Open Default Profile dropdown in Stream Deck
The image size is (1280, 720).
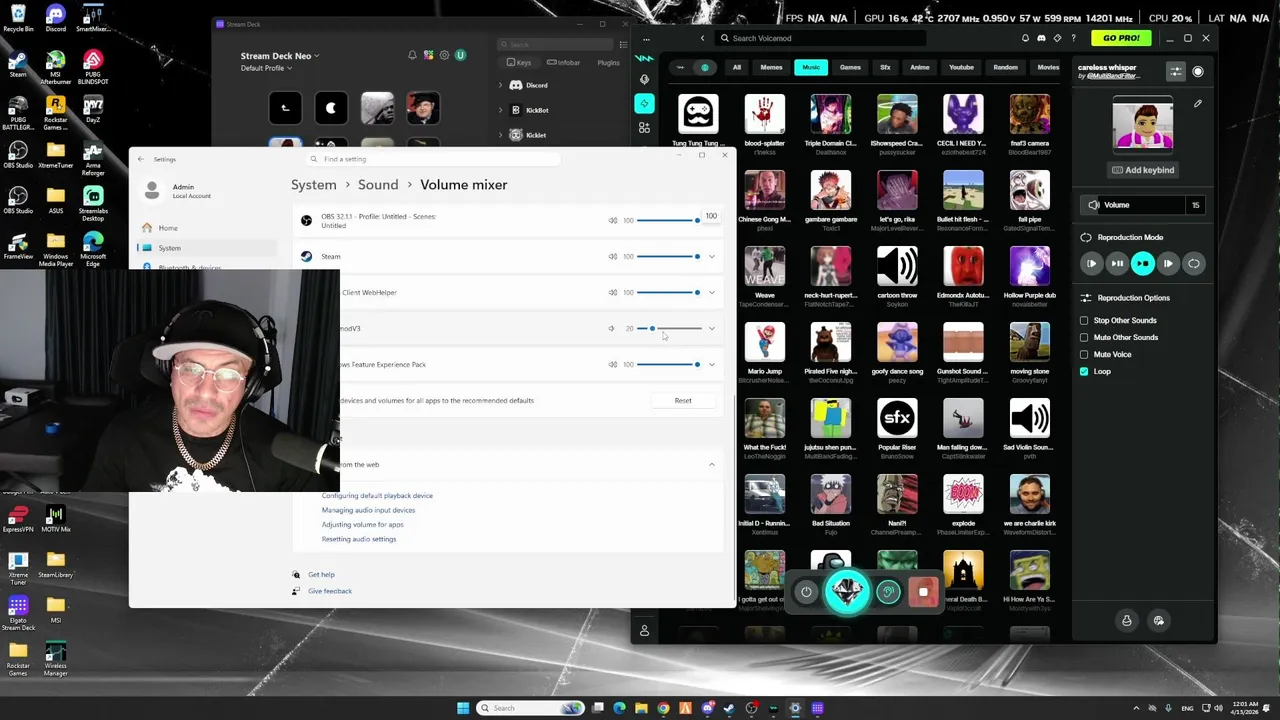tap(266, 68)
